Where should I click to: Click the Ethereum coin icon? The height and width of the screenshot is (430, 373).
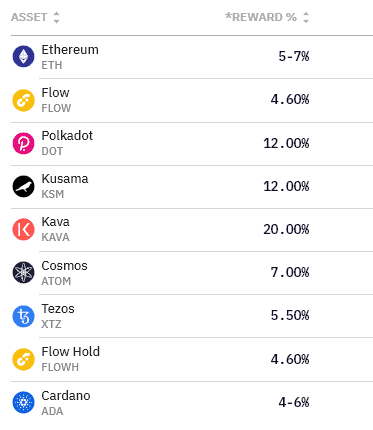click(x=23, y=56)
